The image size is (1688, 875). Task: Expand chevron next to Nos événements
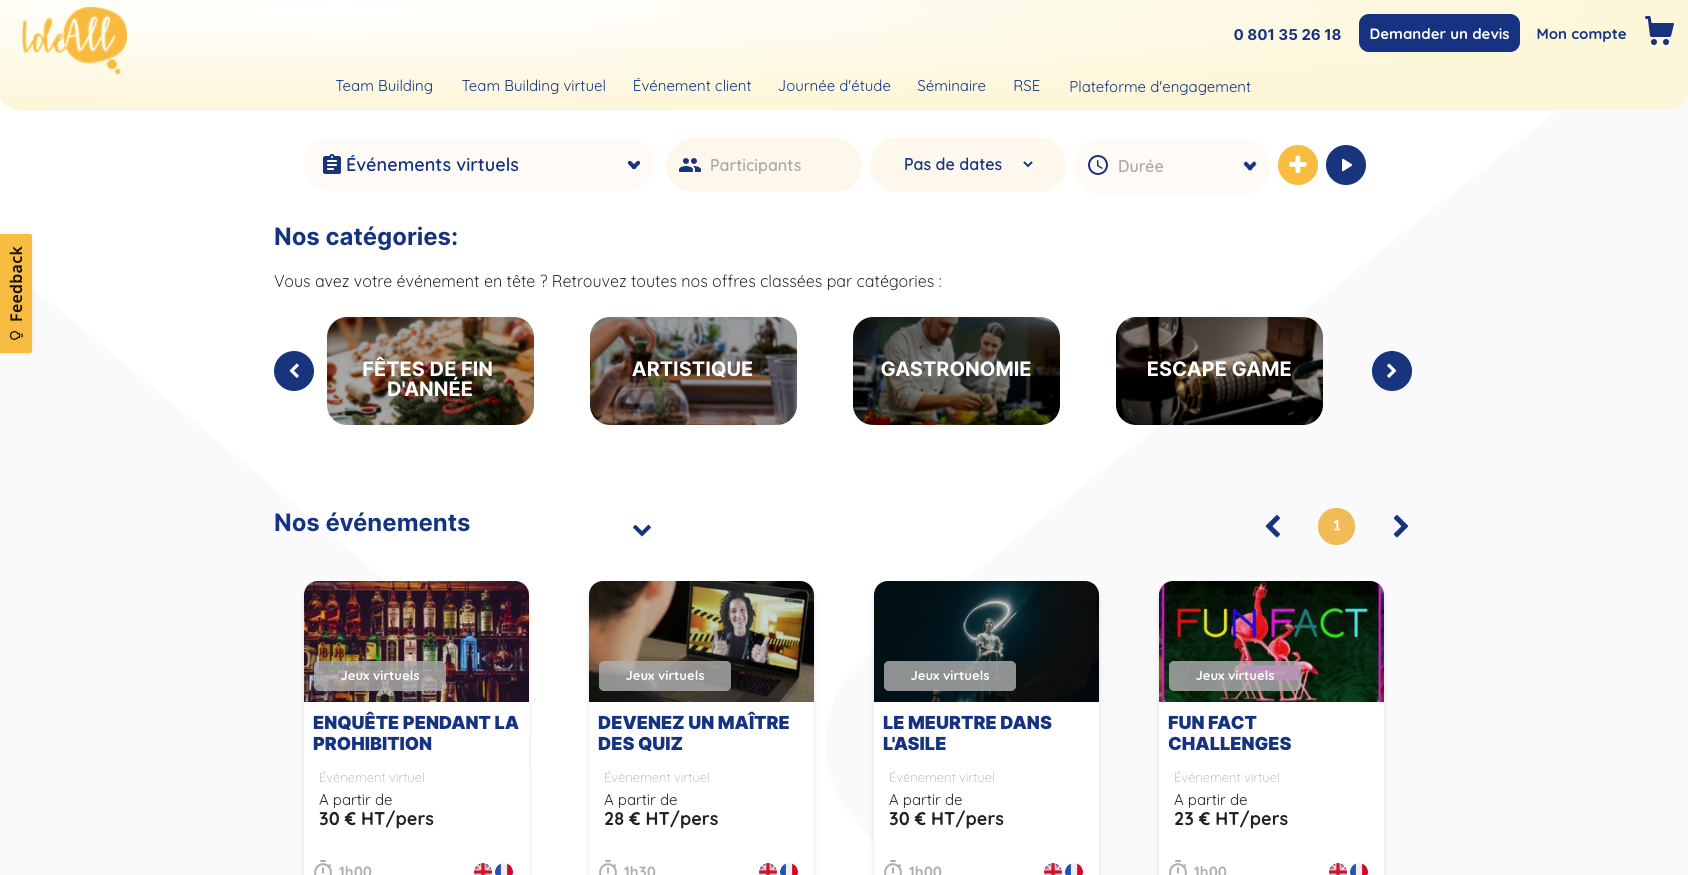(642, 530)
